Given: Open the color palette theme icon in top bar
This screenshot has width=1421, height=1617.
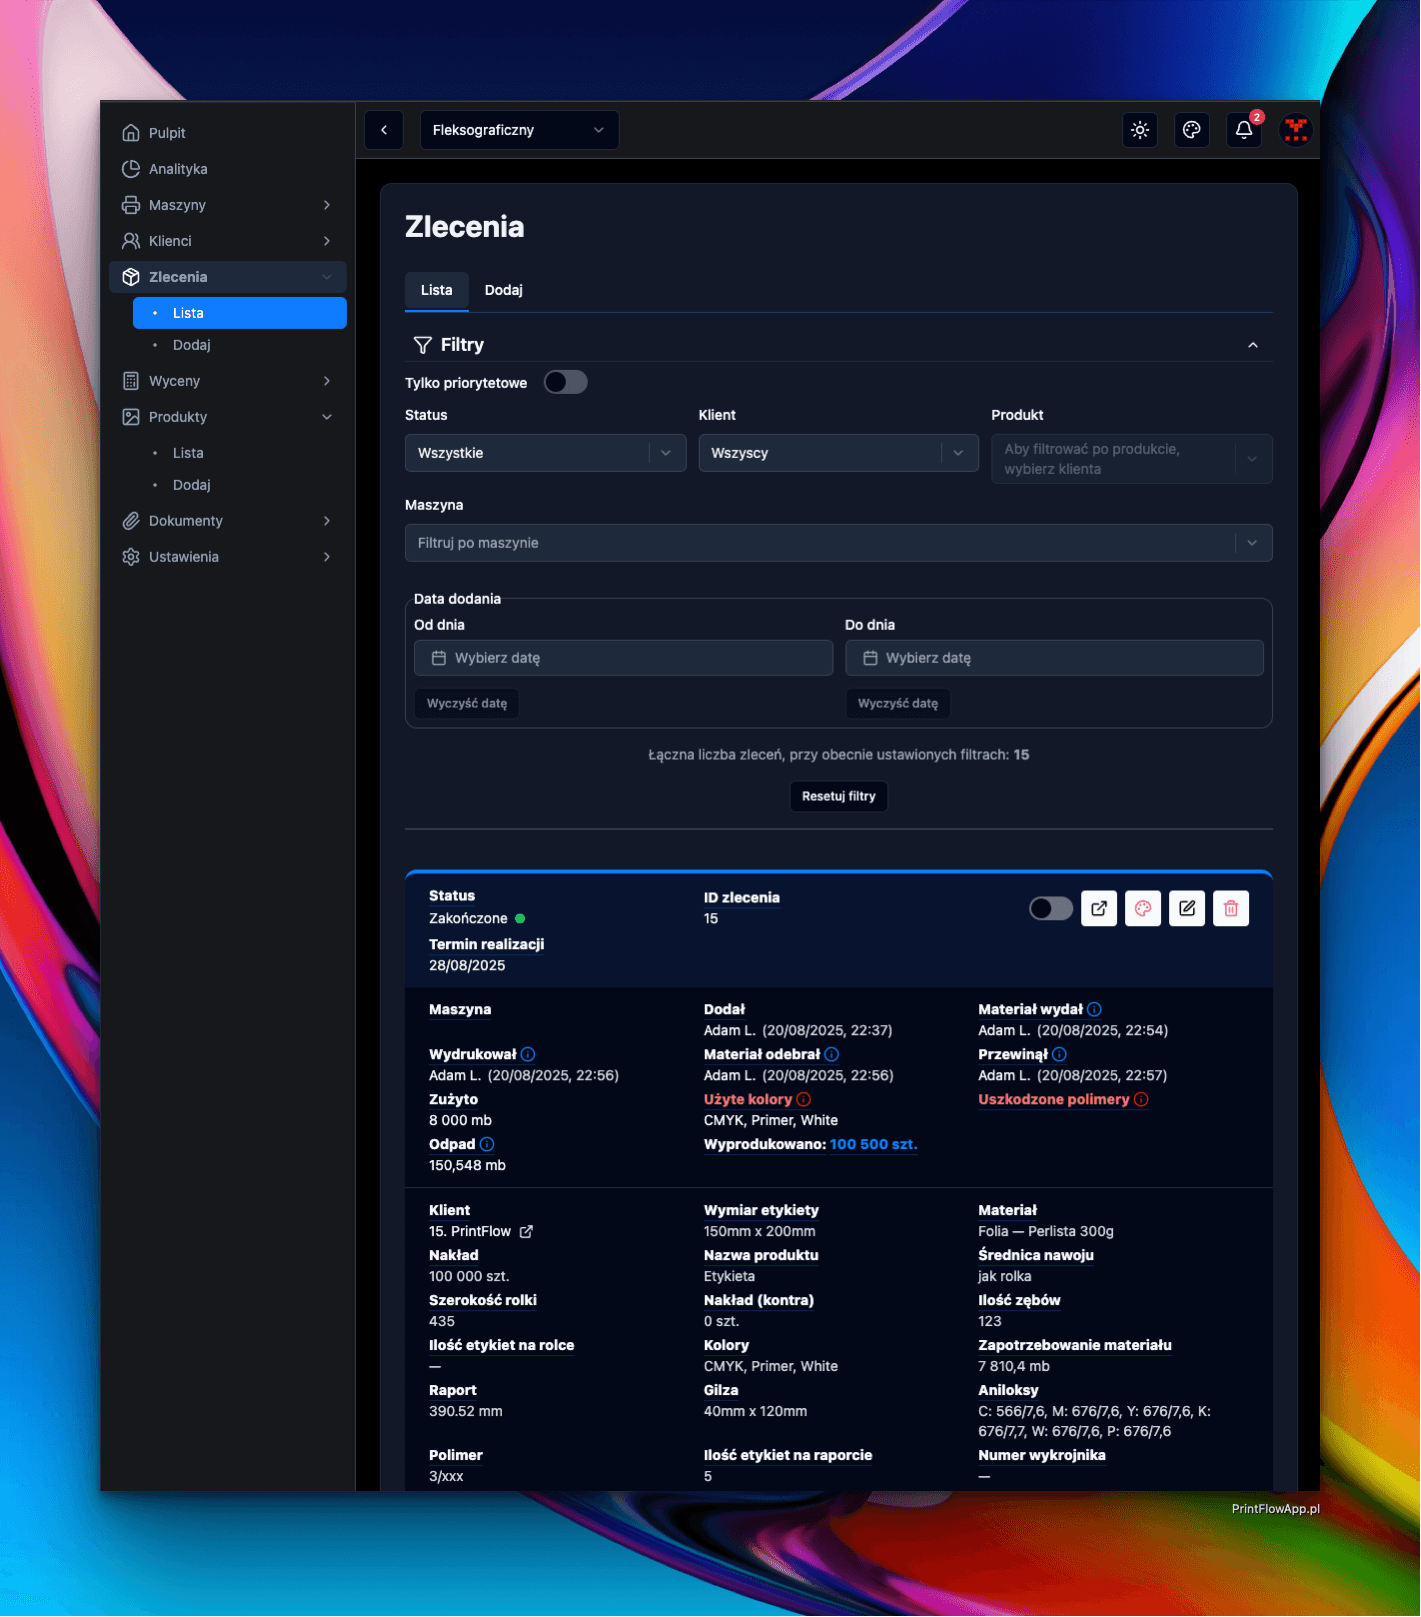Looking at the screenshot, I should point(1191,130).
